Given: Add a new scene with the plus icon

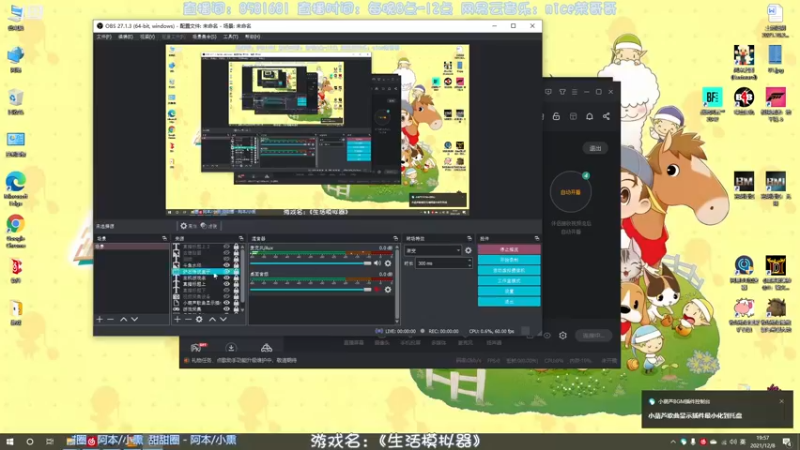Looking at the screenshot, I should [x=99, y=319].
